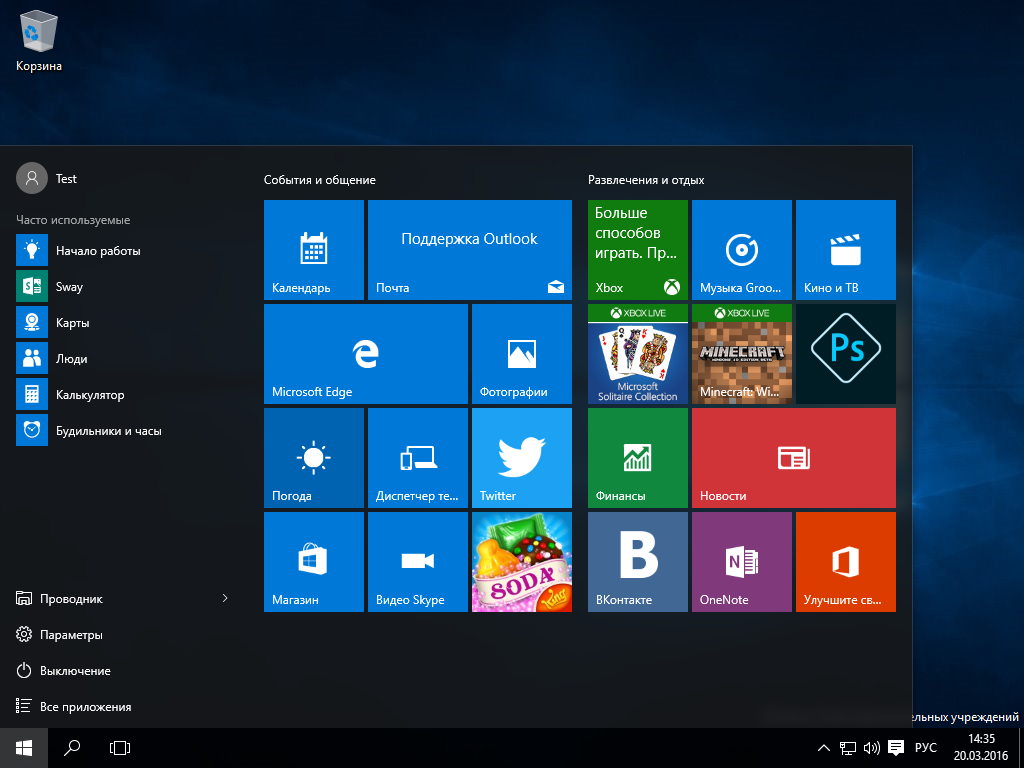Click the Task View taskbar button
1024x768 pixels.
[x=120, y=747]
